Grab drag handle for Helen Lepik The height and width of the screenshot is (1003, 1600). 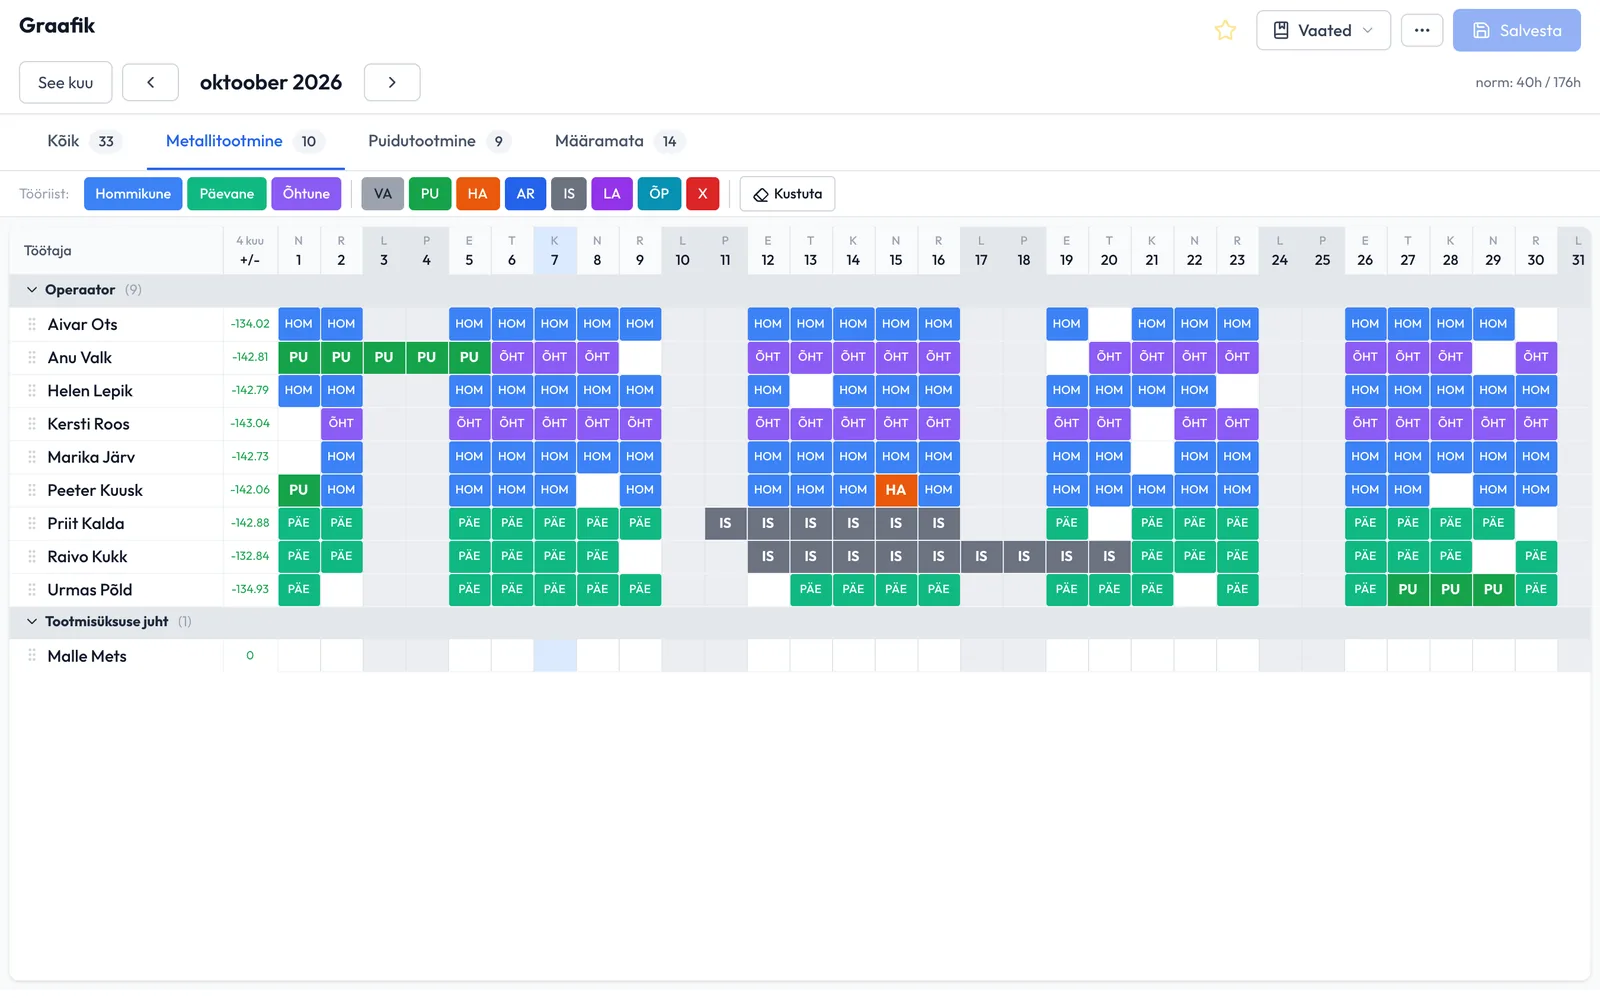[x=32, y=391]
